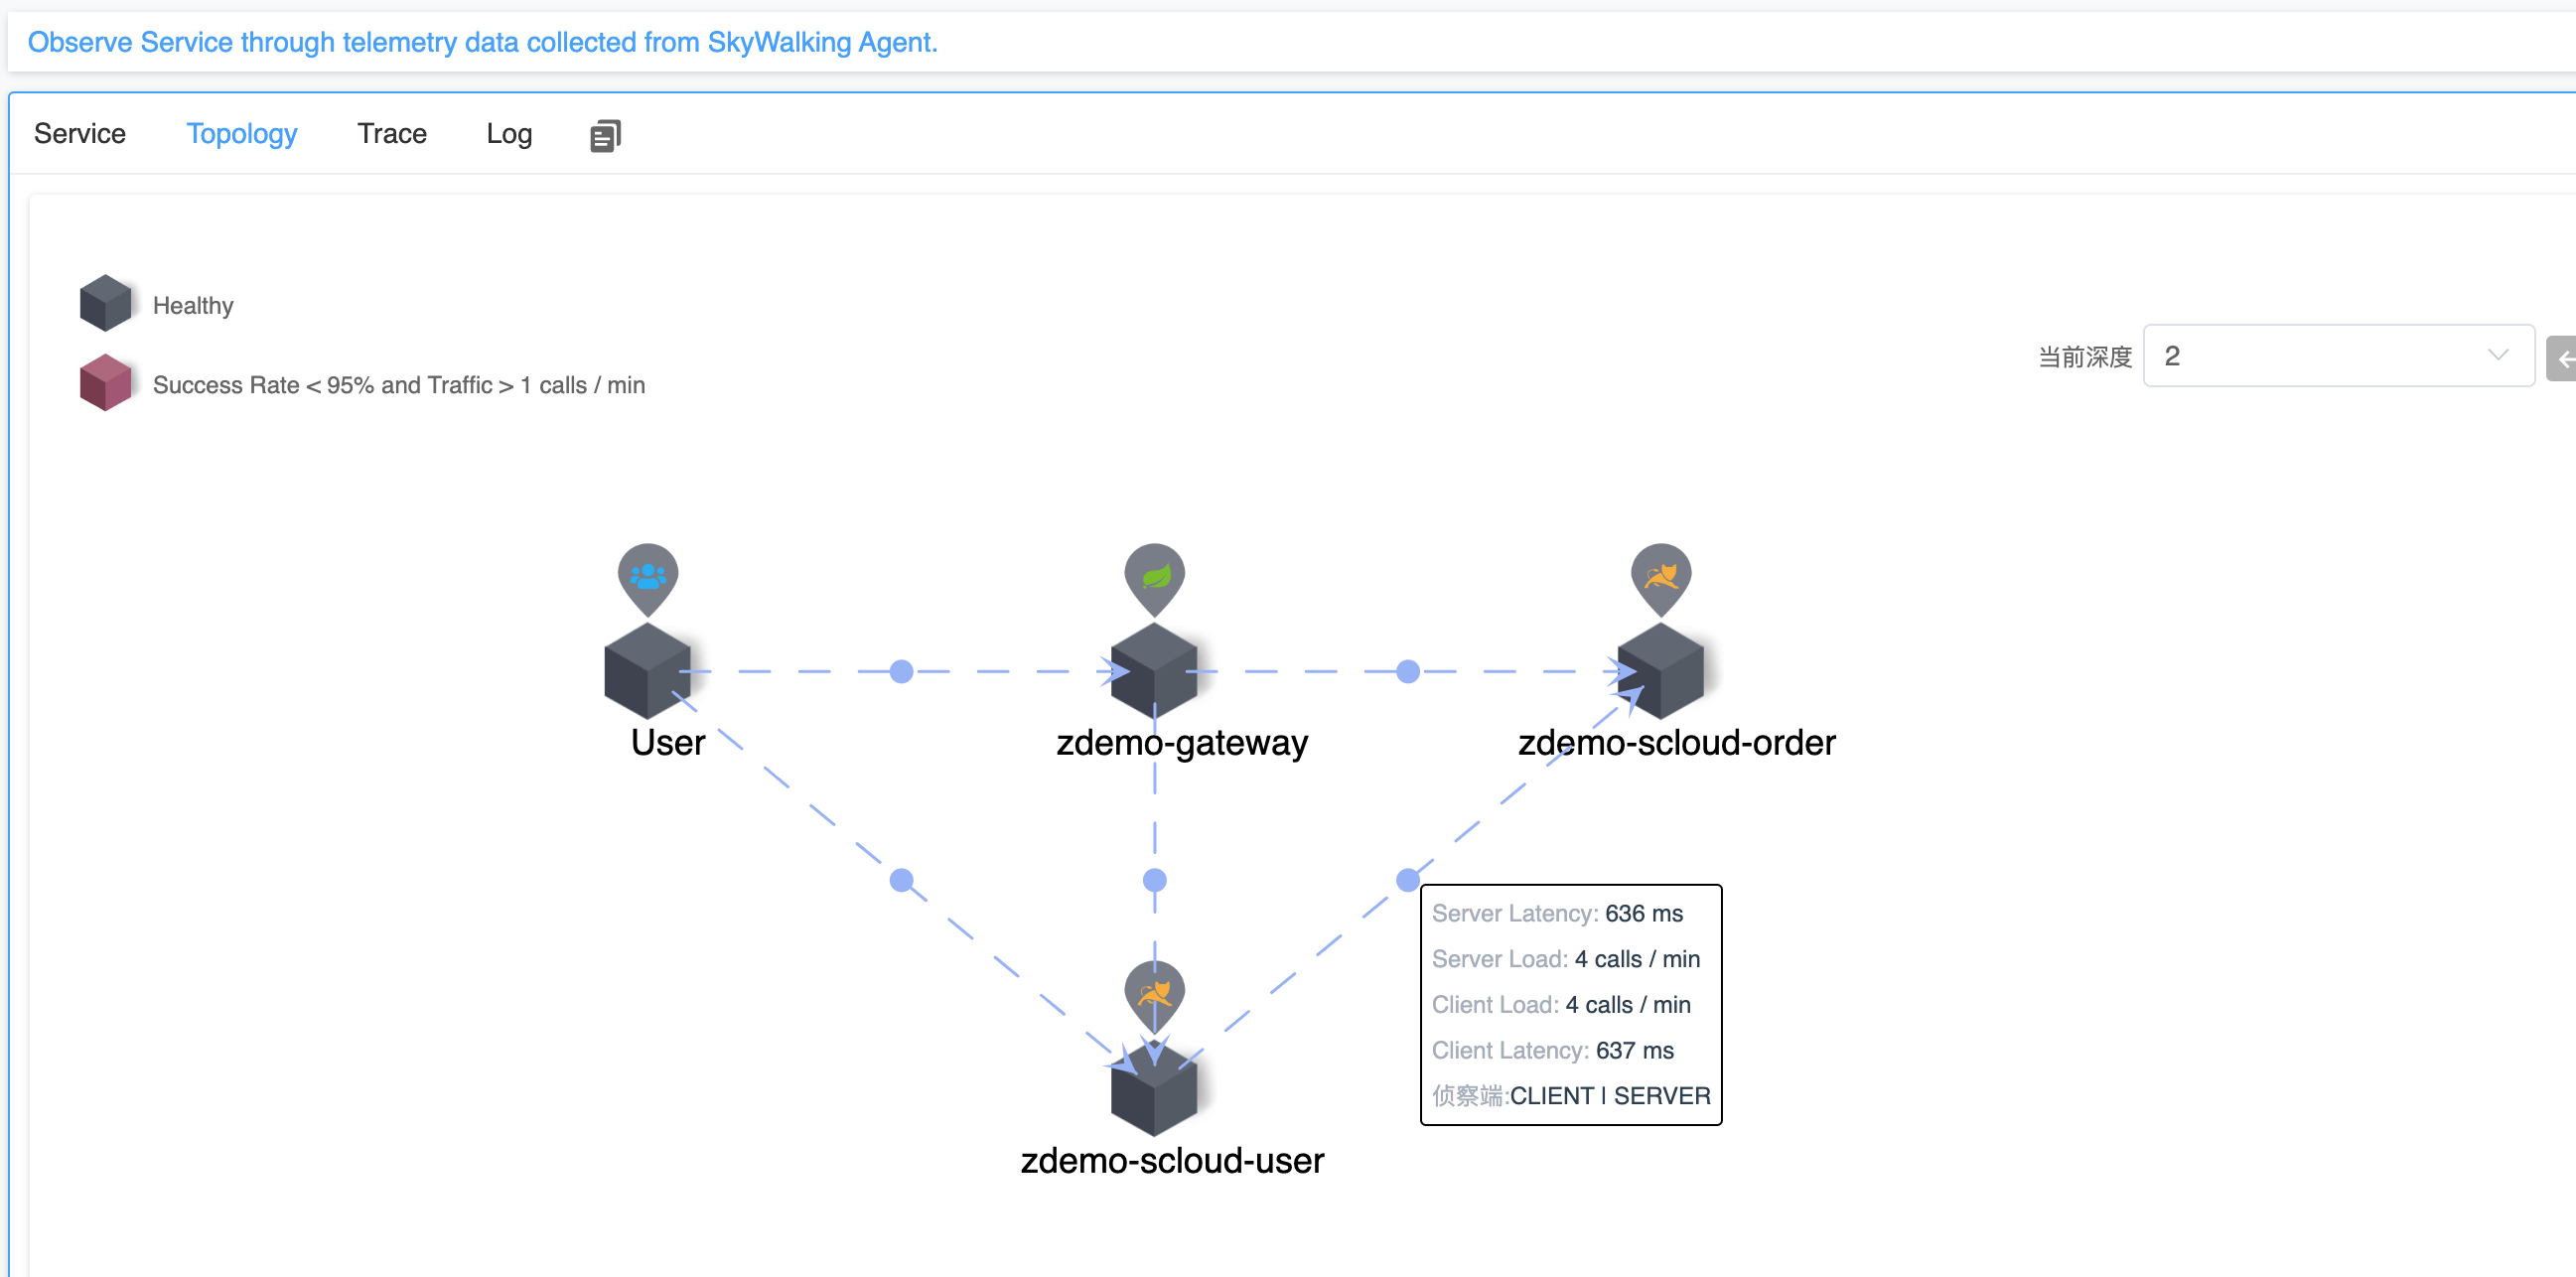Select the zdemo-scloud-user node cube
Screen dimensions: 2576x1277
[x=1154, y=1088]
